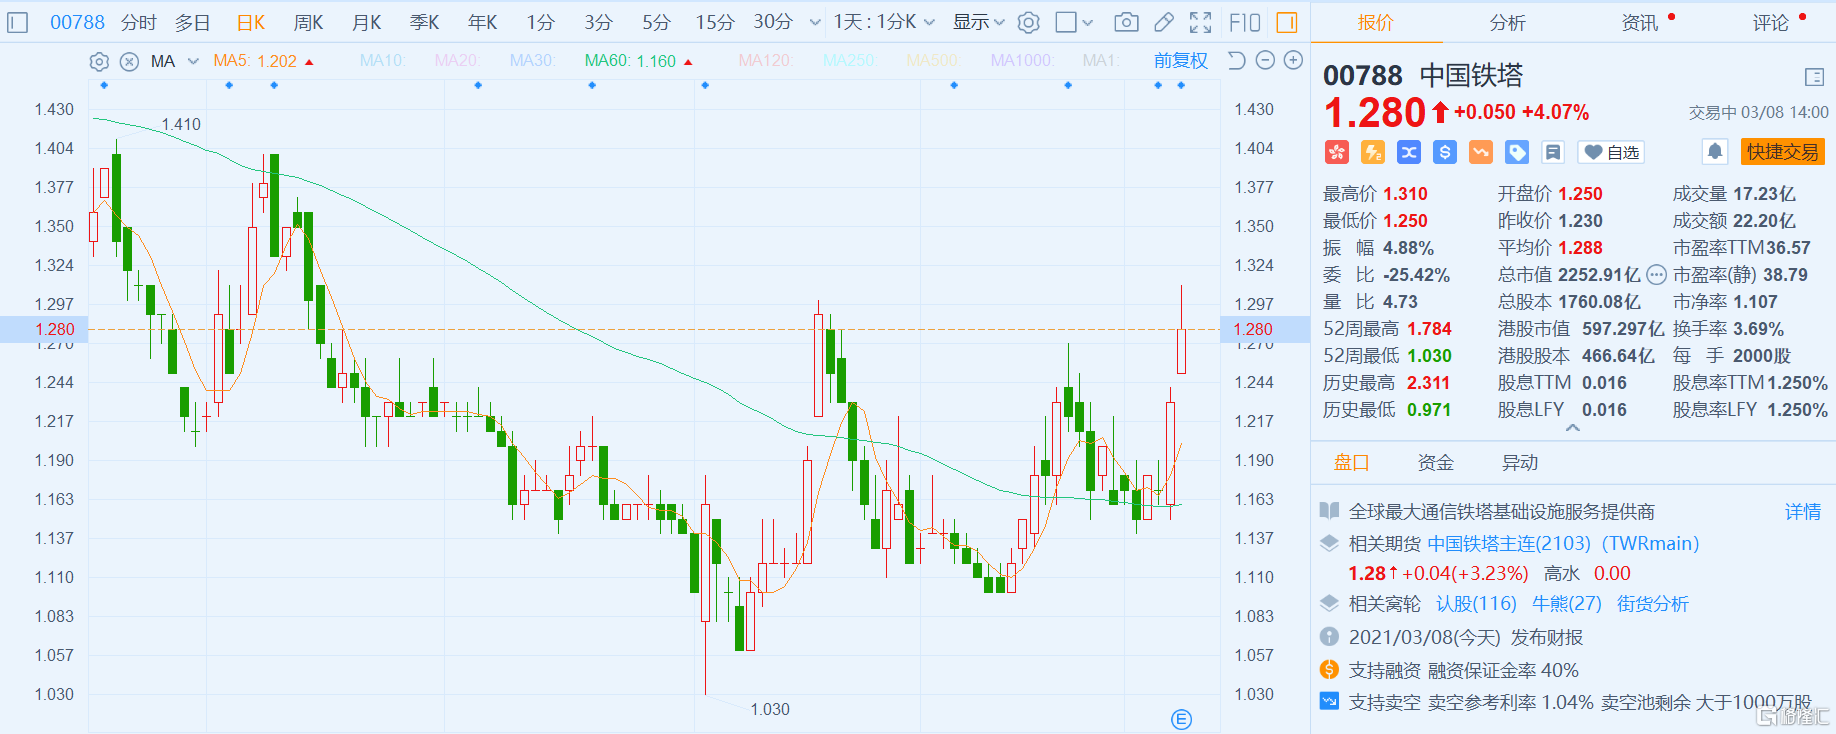Open the 资金 tab

(x=1435, y=462)
